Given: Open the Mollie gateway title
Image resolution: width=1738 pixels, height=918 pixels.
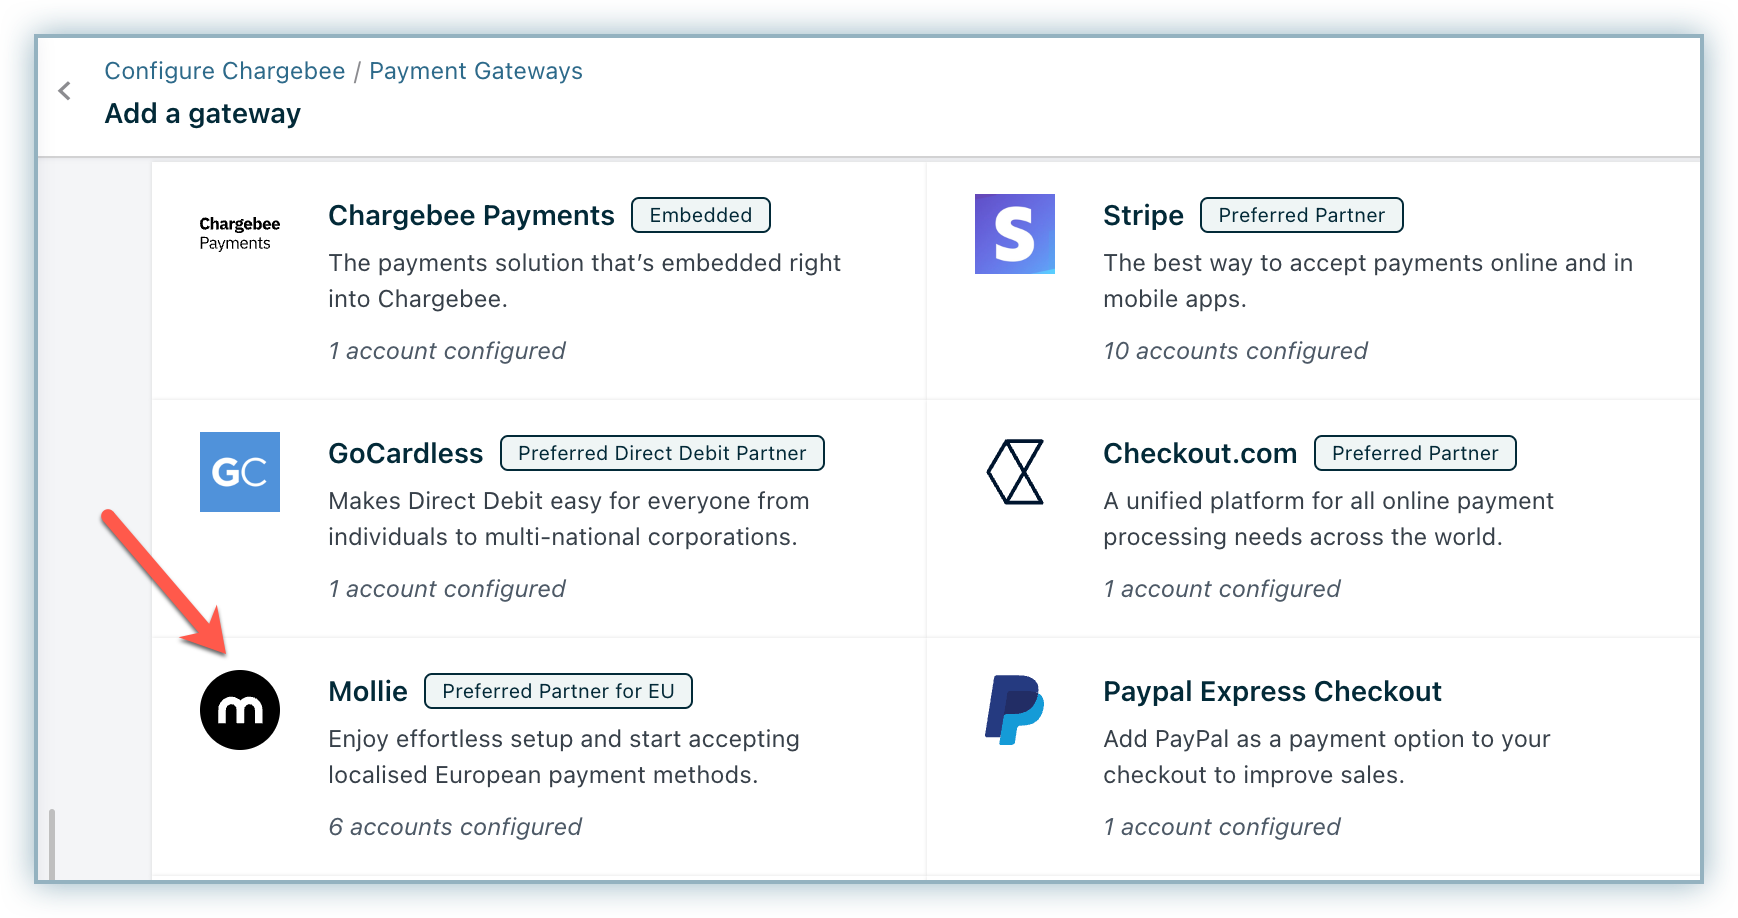Looking at the screenshot, I should (x=368, y=692).
